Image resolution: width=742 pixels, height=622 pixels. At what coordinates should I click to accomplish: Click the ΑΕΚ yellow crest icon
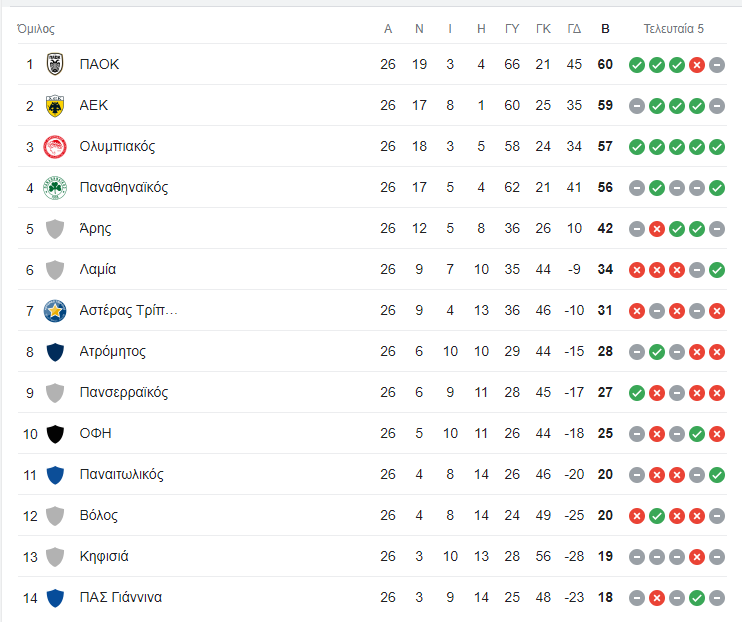[x=55, y=106]
